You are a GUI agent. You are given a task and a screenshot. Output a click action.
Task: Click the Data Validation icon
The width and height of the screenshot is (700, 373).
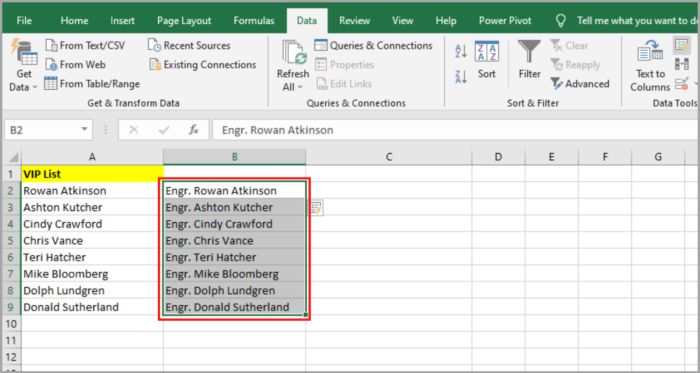[x=682, y=83]
